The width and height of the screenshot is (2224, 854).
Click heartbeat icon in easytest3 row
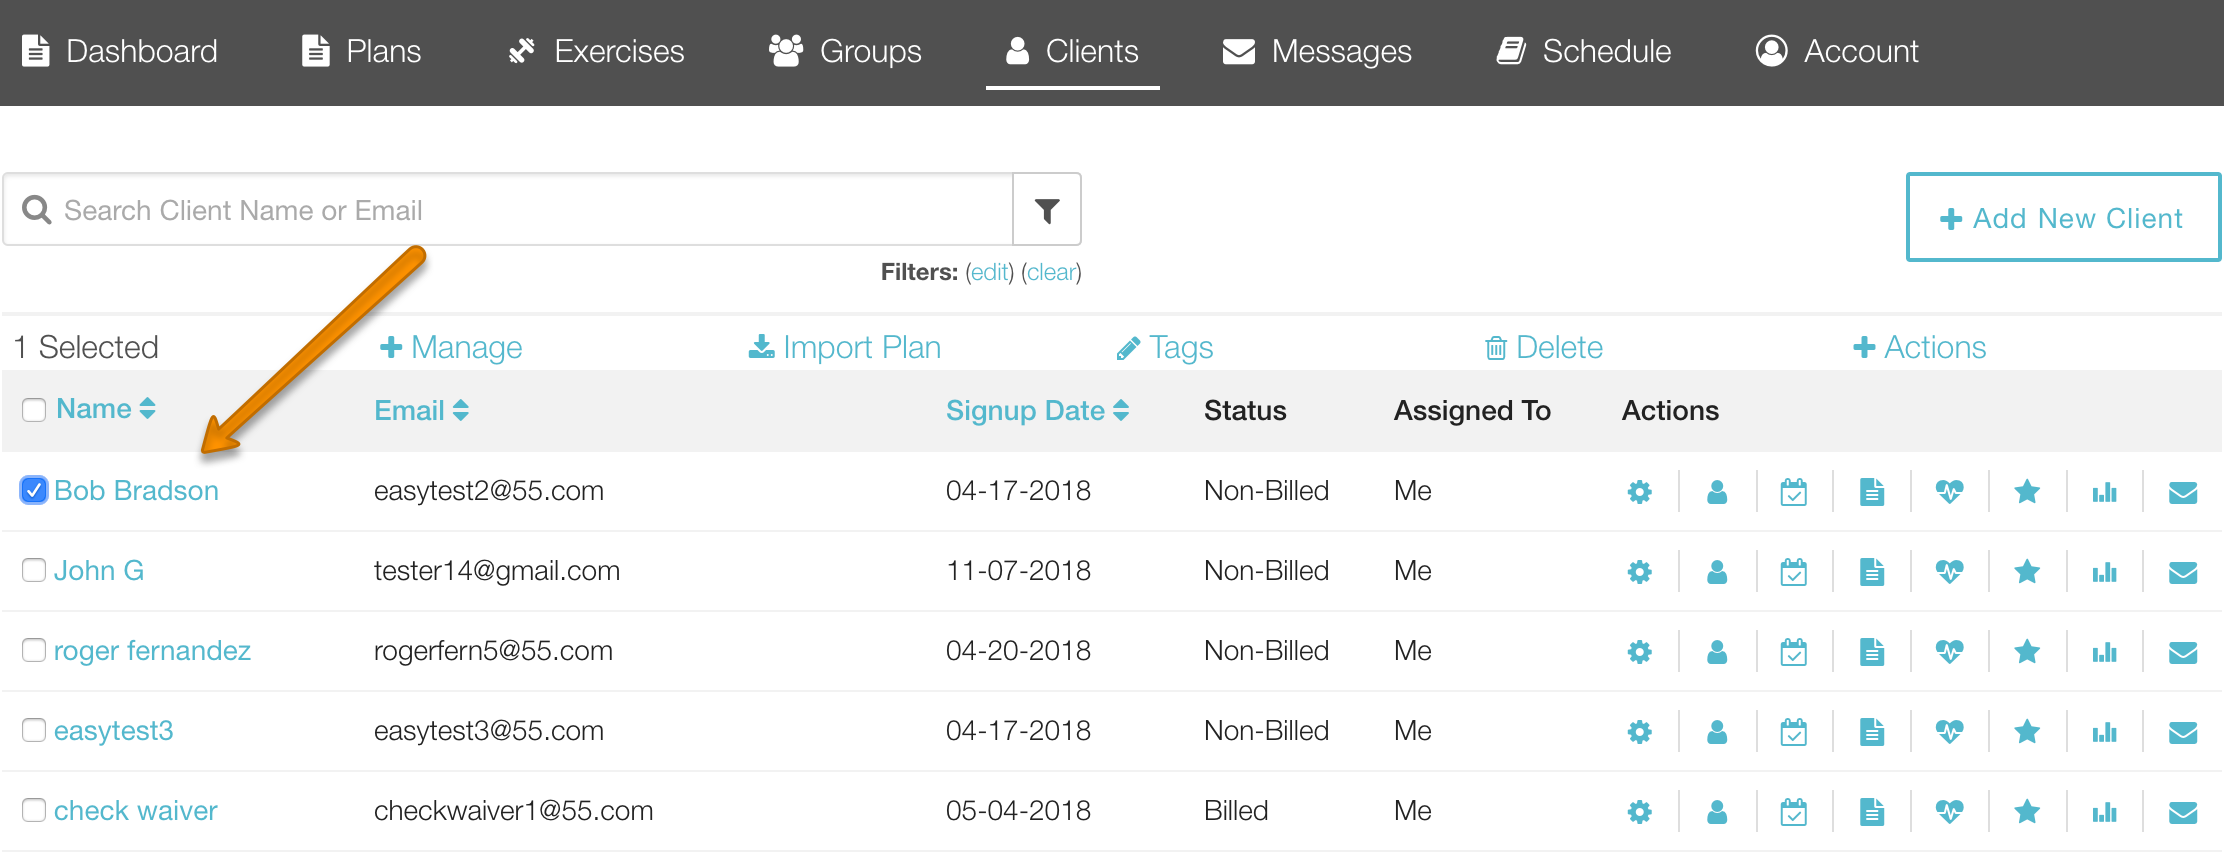coord(1949,731)
